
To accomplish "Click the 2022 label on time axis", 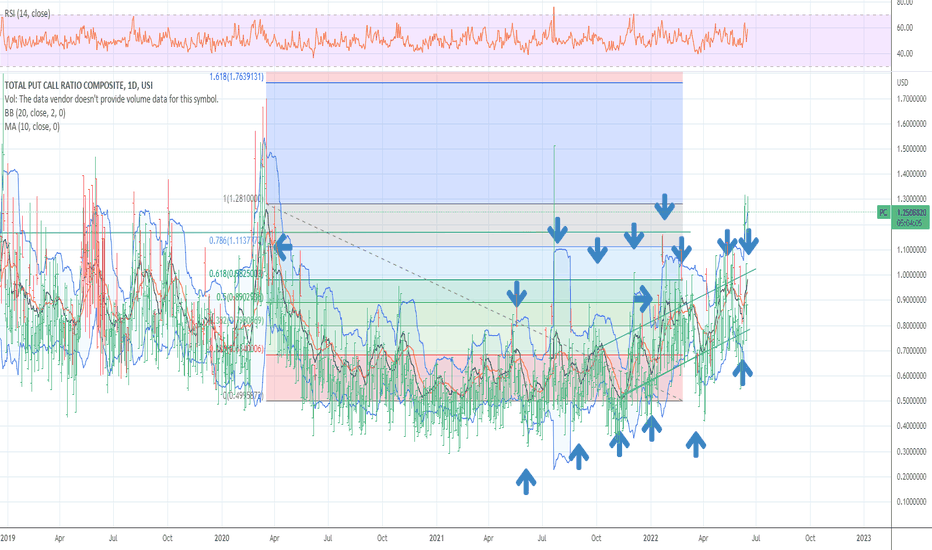I will pos(650,538).
